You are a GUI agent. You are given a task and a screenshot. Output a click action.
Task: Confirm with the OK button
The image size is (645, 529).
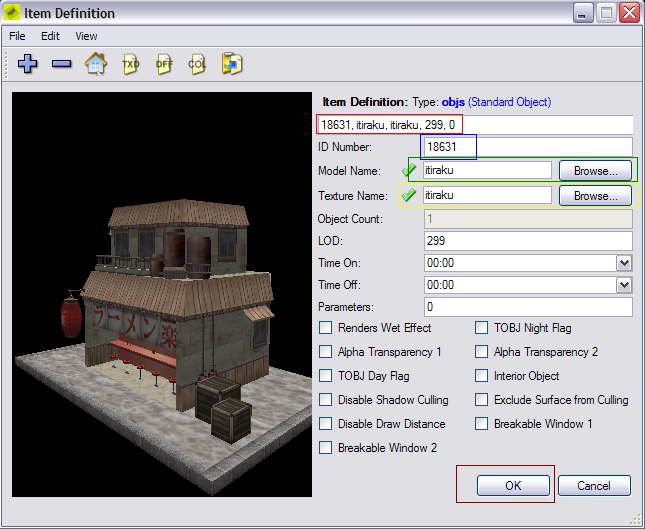point(513,486)
